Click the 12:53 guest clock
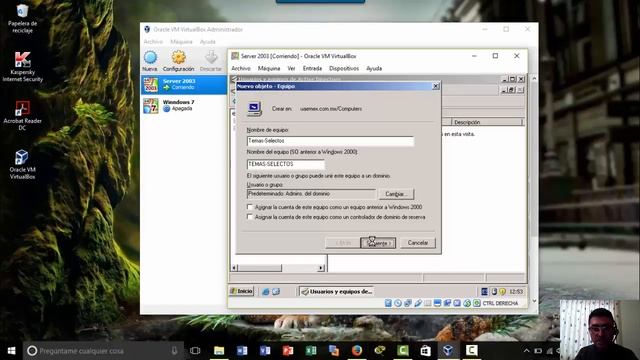 click(516, 291)
